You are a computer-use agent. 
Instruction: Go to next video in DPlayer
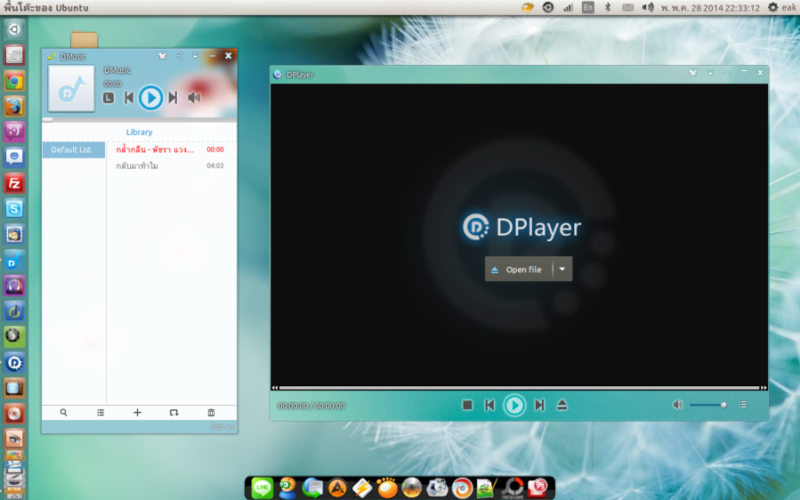point(539,405)
